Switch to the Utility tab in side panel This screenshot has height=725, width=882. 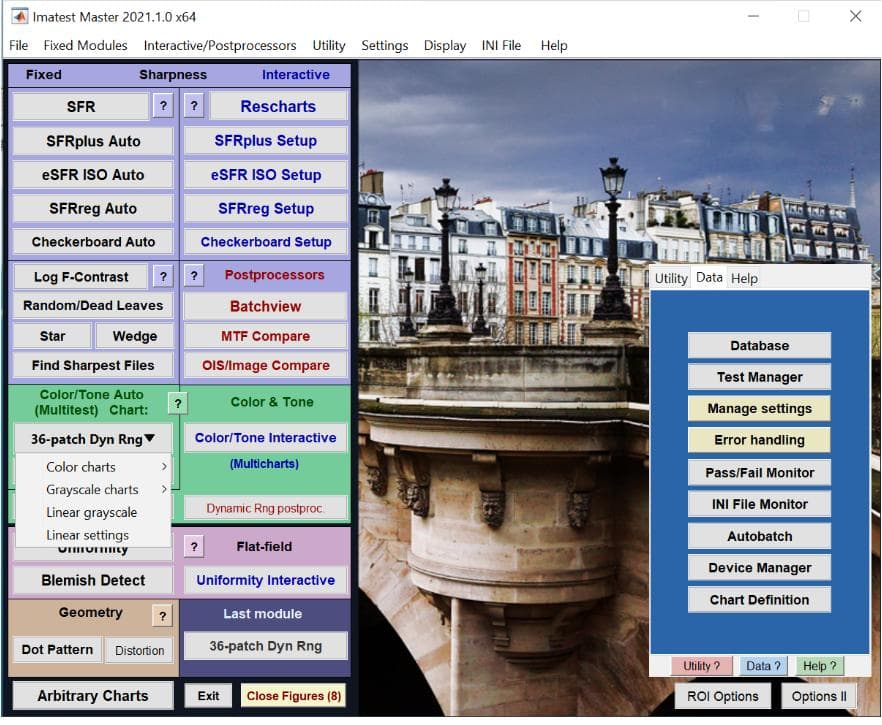(x=671, y=278)
